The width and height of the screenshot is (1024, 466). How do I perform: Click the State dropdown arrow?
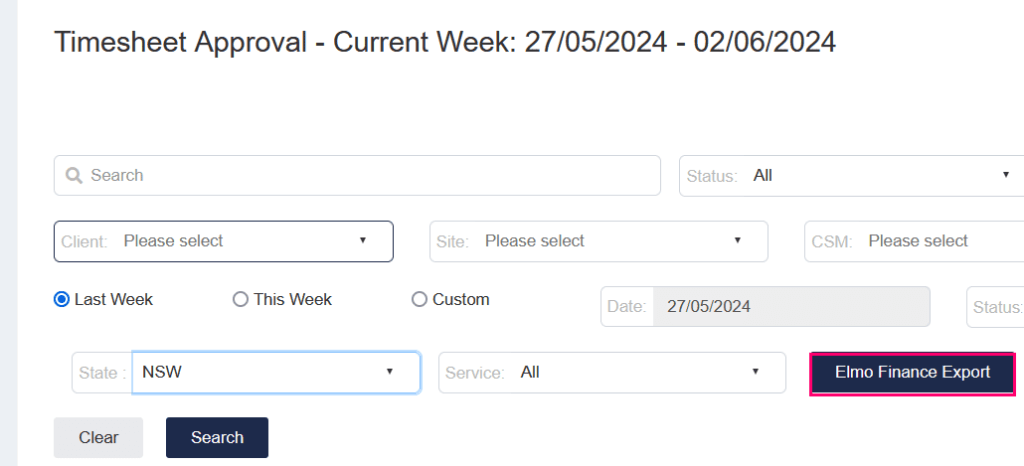click(389, 372)
